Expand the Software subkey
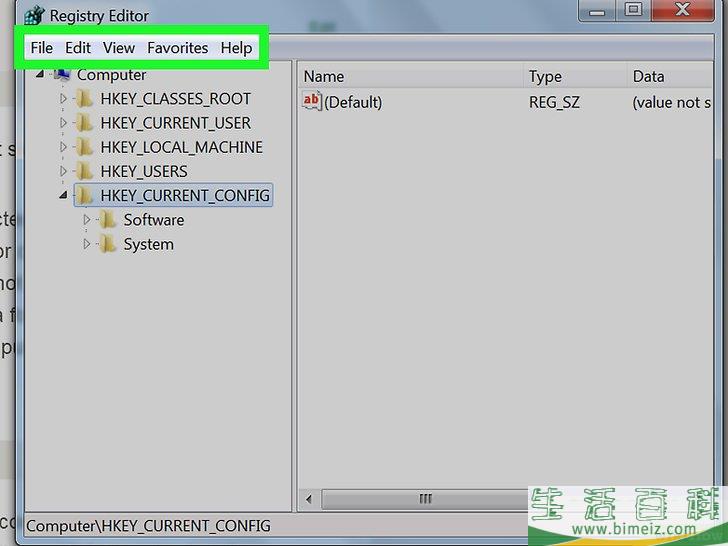 coord(87,219)
